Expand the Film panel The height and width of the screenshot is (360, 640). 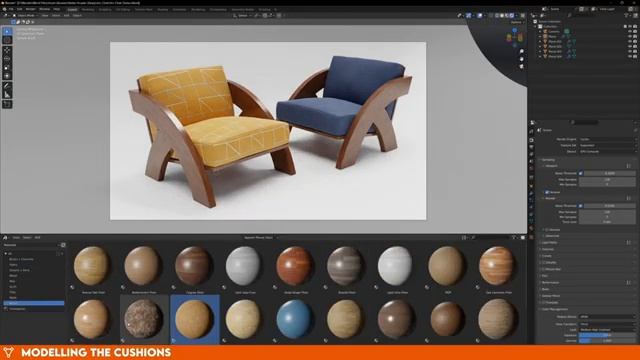click(544, 276)
